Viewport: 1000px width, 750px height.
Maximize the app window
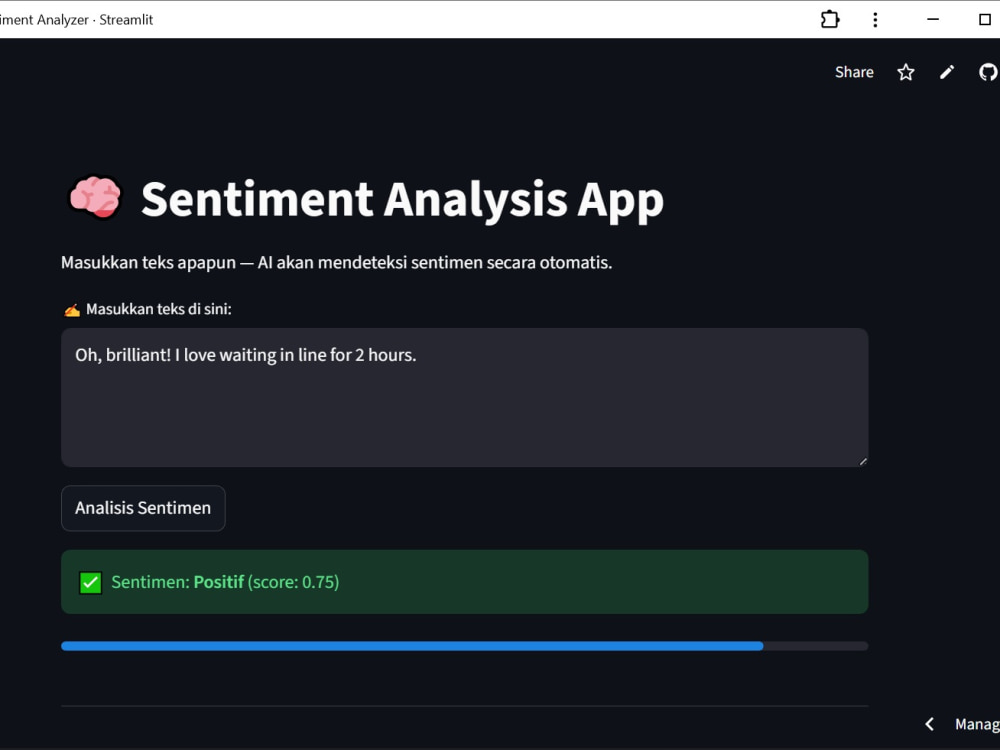click(x=985, y=20)
